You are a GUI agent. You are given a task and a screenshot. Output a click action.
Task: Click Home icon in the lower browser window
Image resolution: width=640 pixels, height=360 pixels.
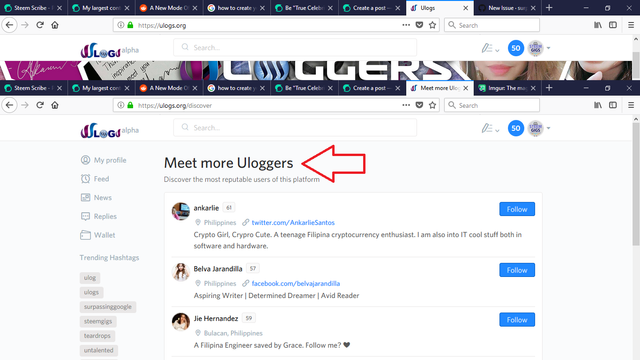click(55, 105)
